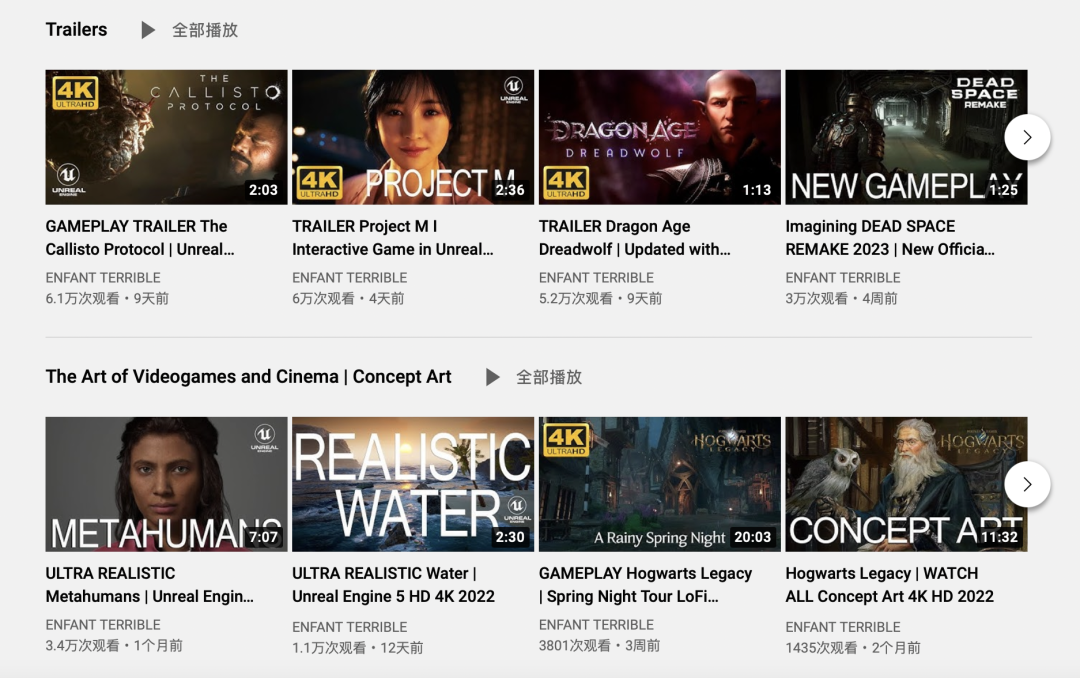Click title 'GAMEPLAY TRAILER The Callisto Protocol'
Viewport: 1080px width, 678px height.
coord(140,238)
